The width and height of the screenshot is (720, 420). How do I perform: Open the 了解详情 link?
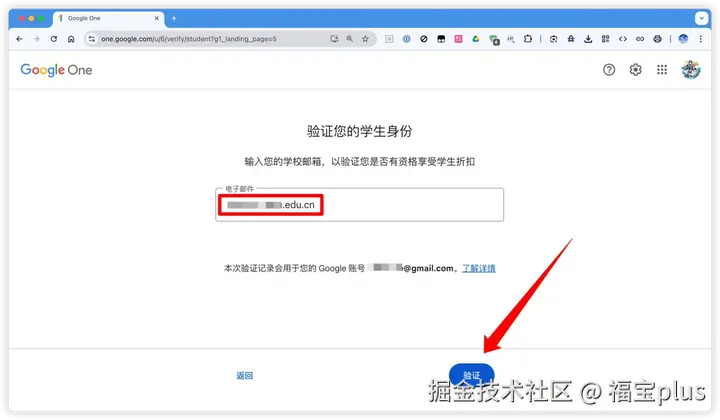[x=478, y=268]
